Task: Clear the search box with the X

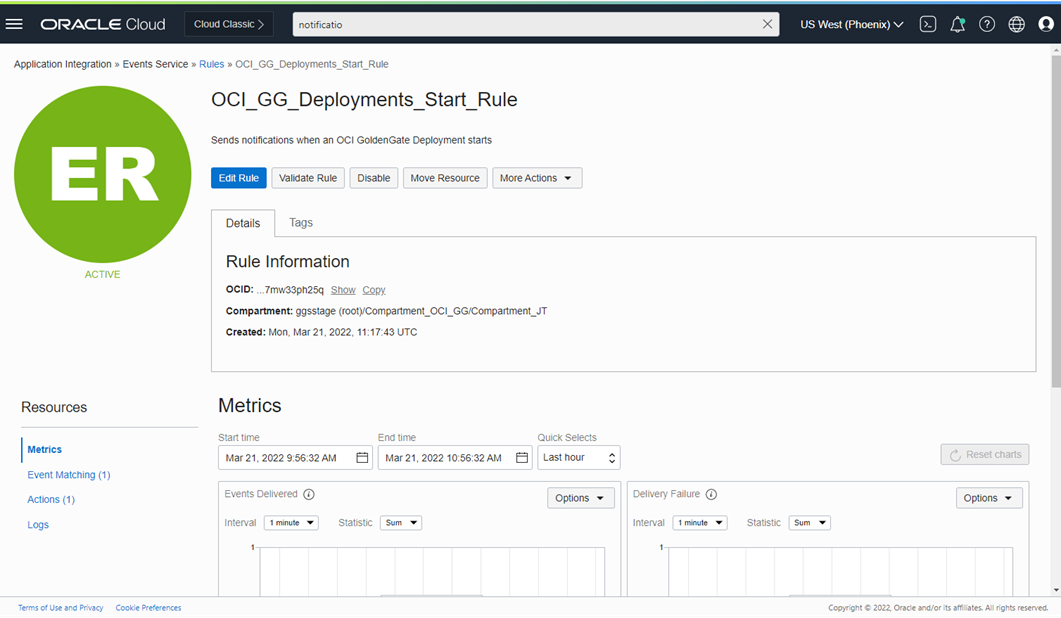Action: tap(768, 24)
